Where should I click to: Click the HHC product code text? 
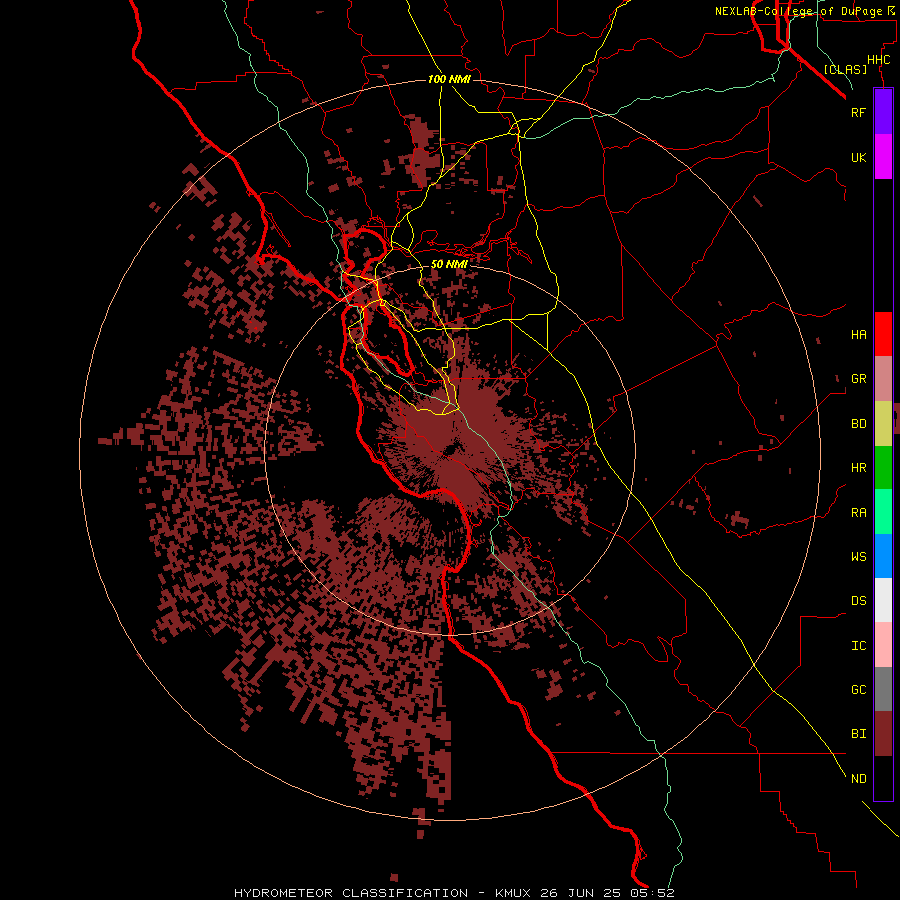[x=878, y=60]
